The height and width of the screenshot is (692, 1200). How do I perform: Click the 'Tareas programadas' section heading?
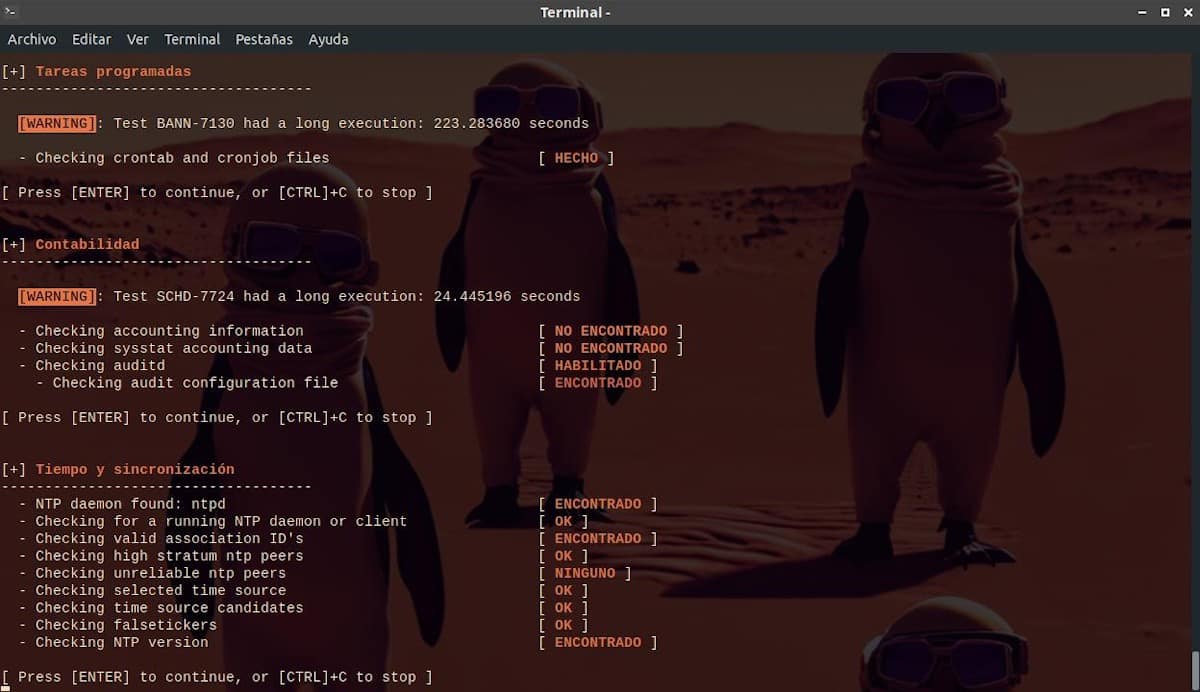pos(113,71)
